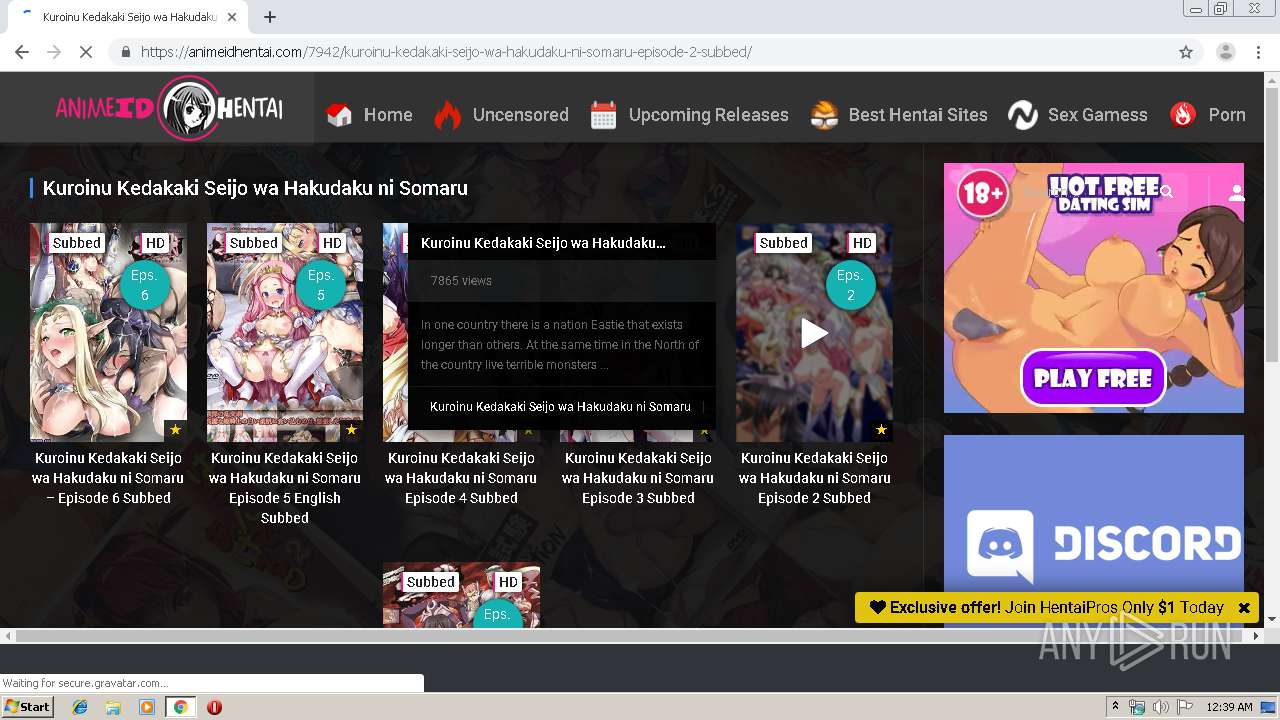Open the Sex Gamess menu item

tap(1097, 115)
